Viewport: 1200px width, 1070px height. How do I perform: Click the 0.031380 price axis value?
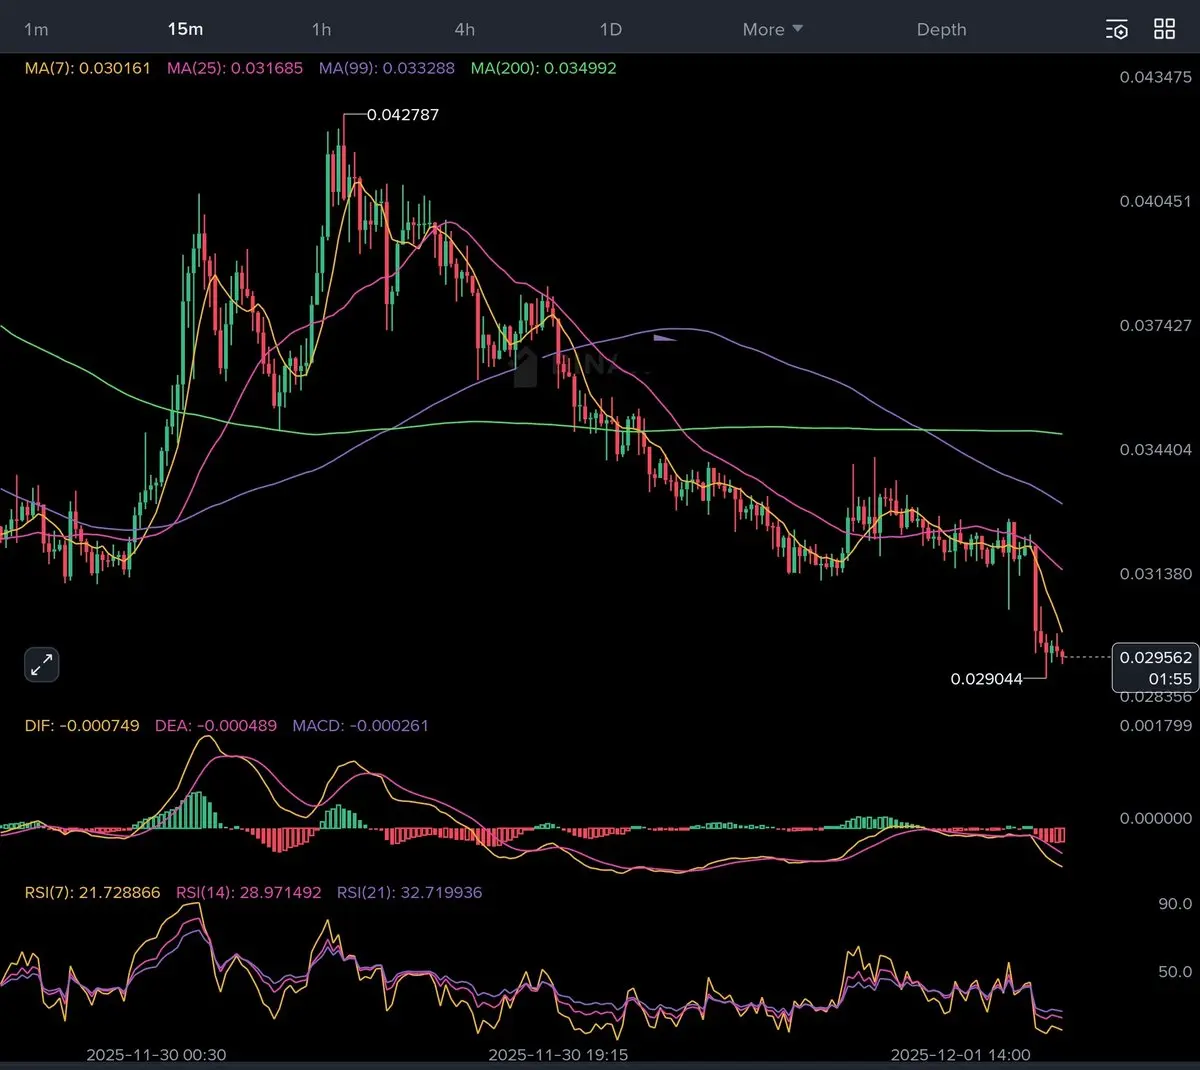pyautogui.click(x=1156, y=573)
